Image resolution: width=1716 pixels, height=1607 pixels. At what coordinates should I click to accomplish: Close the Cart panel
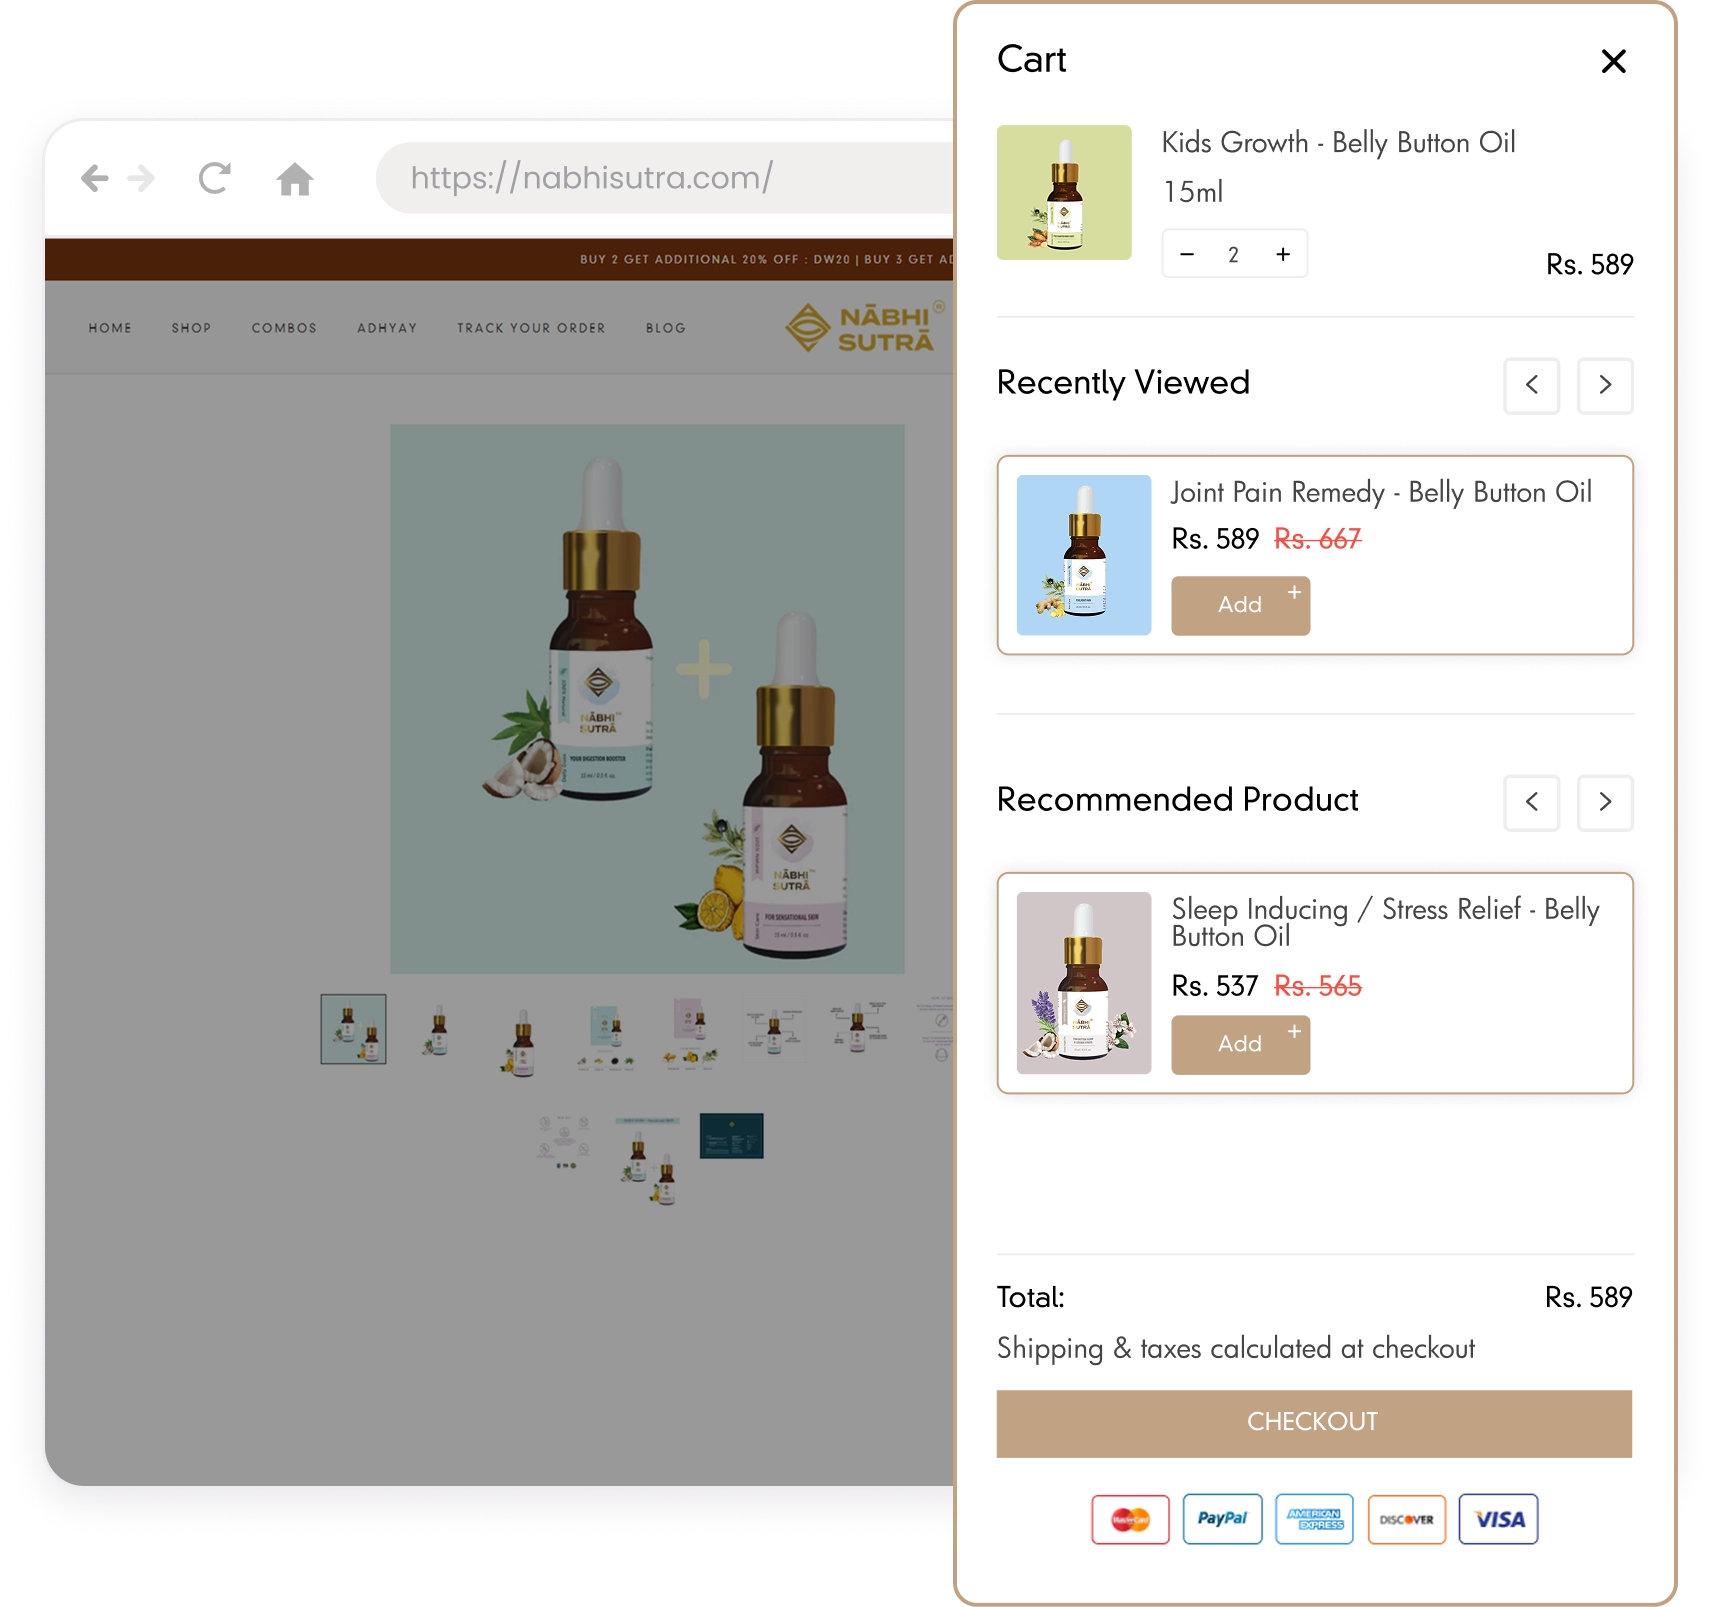[x=1613, y=61]
